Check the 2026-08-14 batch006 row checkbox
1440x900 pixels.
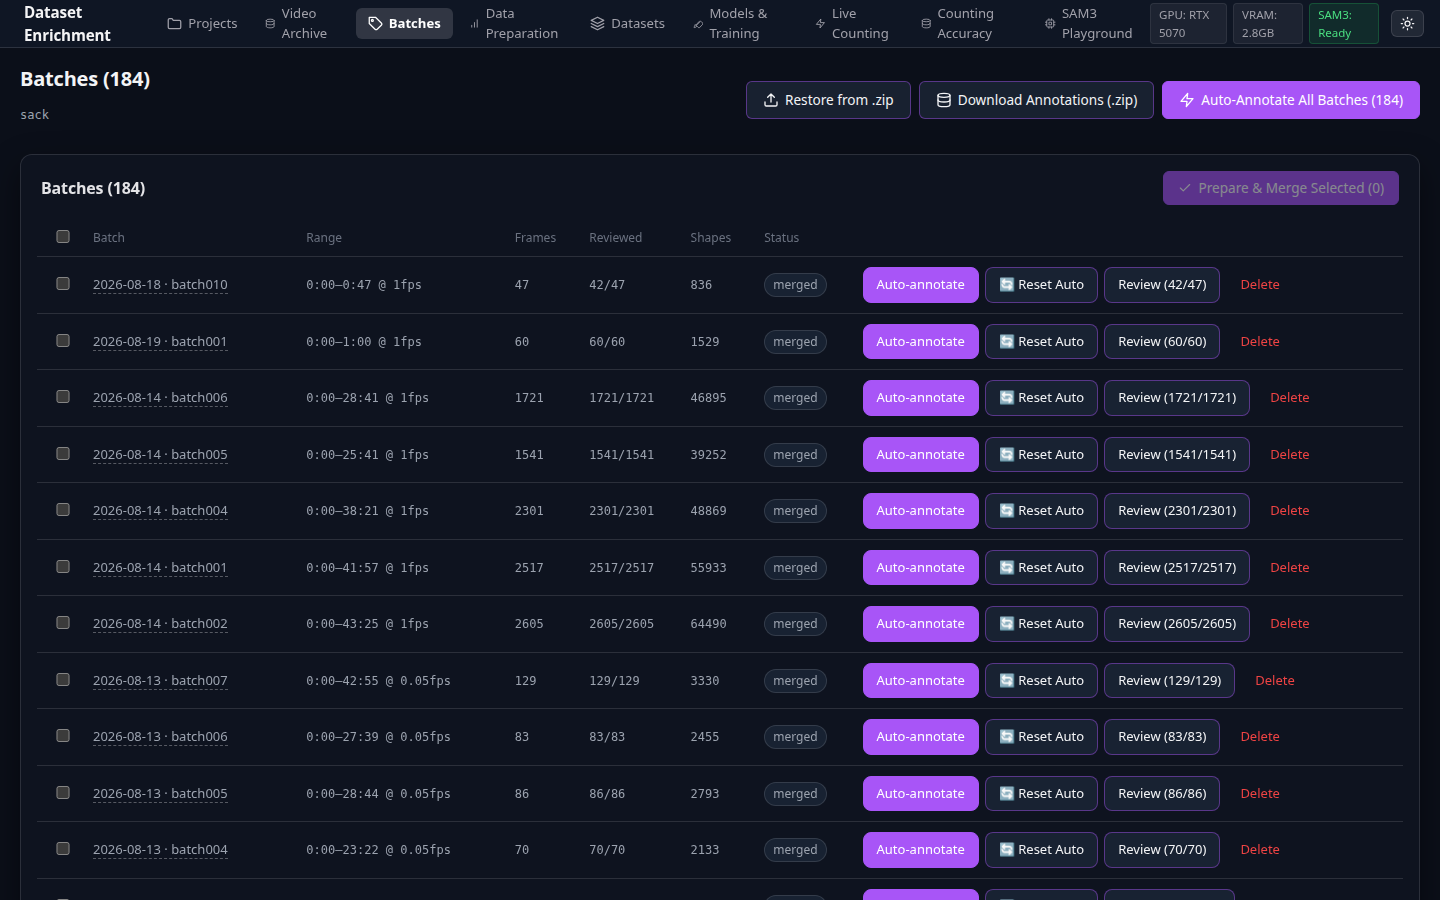pyautogui.click(x=63, y=397)
